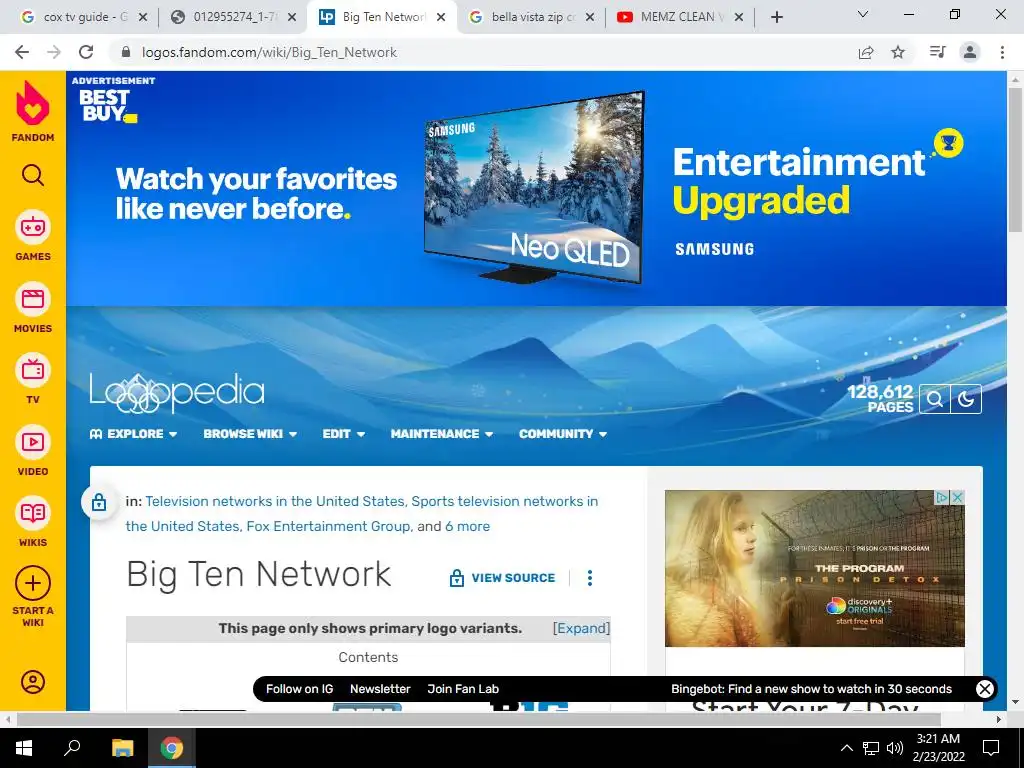Open the three-dot page actions menu
This screenshot has height=768, width=1024.
[590, 578]
